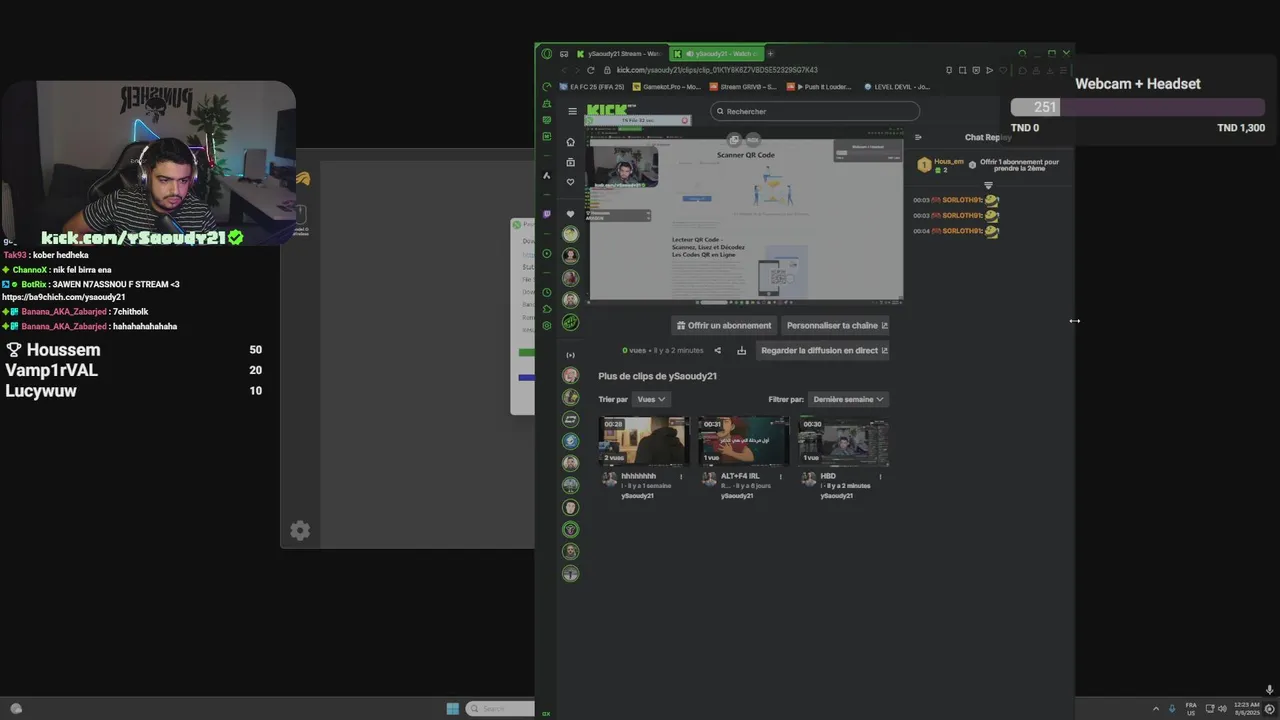
Task: Collapse the Chat Replay panel
Action: [918, 137]
